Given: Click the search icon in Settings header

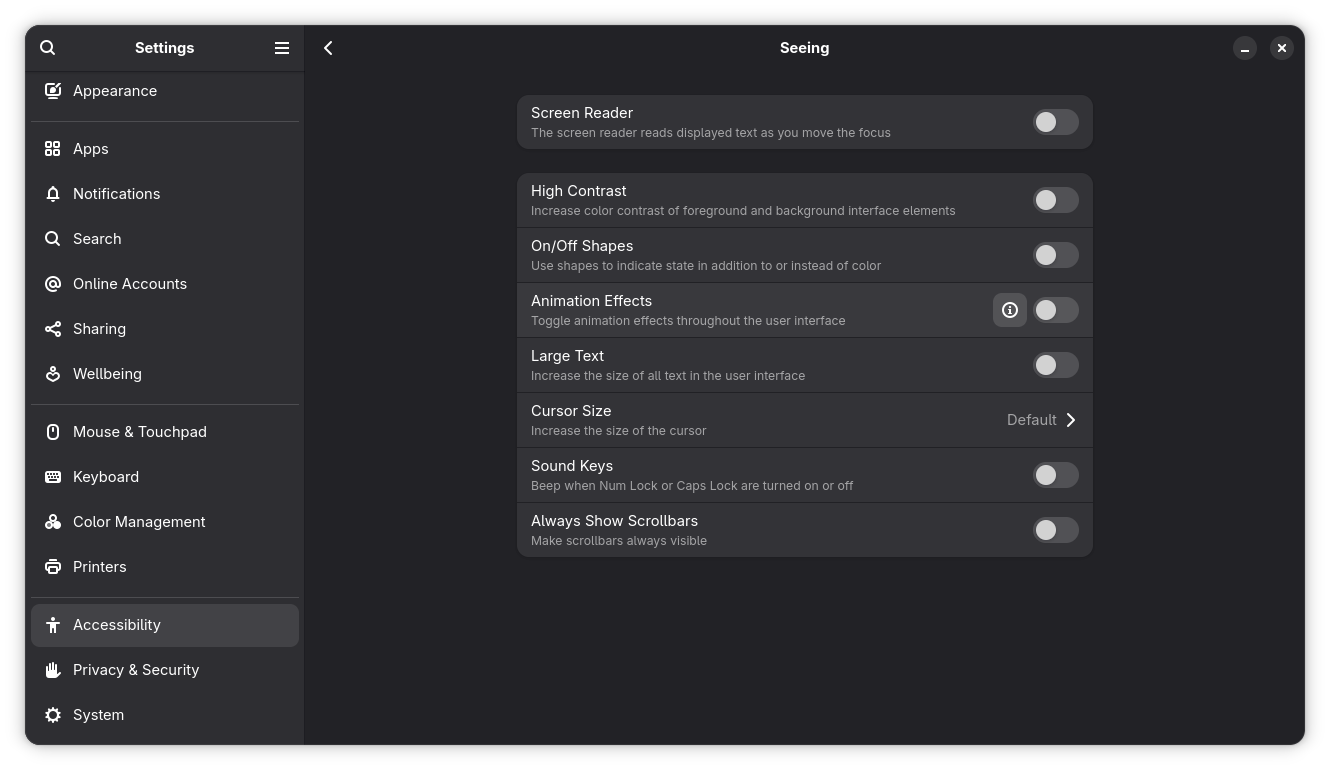Looking at the screenshot, I should coord(48,48).
